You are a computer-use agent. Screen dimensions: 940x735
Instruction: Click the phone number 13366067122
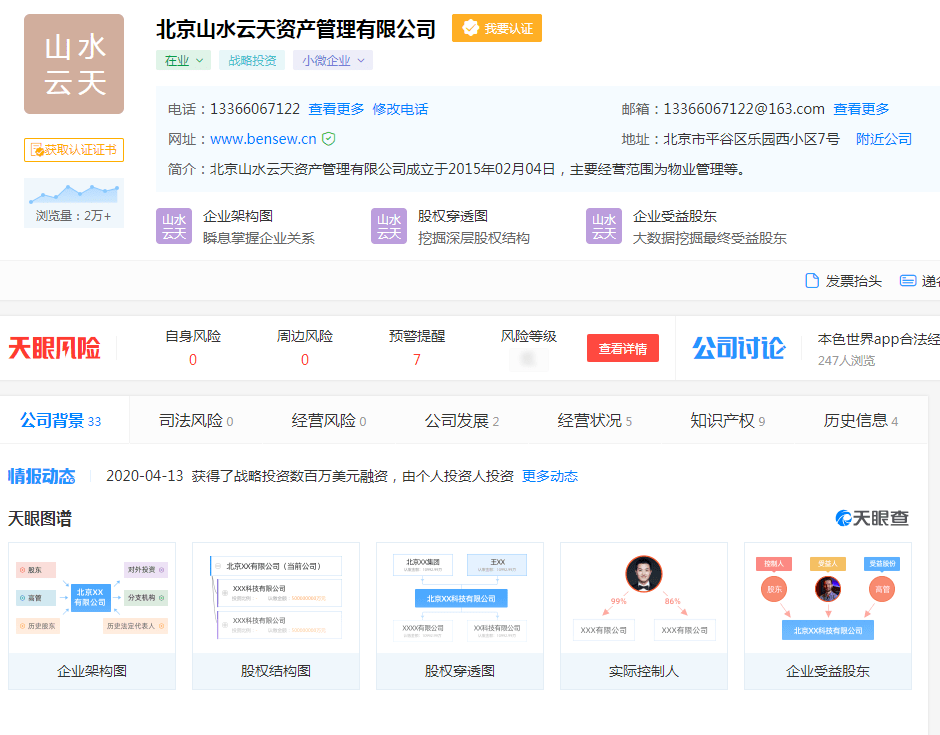tap(255, 109)
